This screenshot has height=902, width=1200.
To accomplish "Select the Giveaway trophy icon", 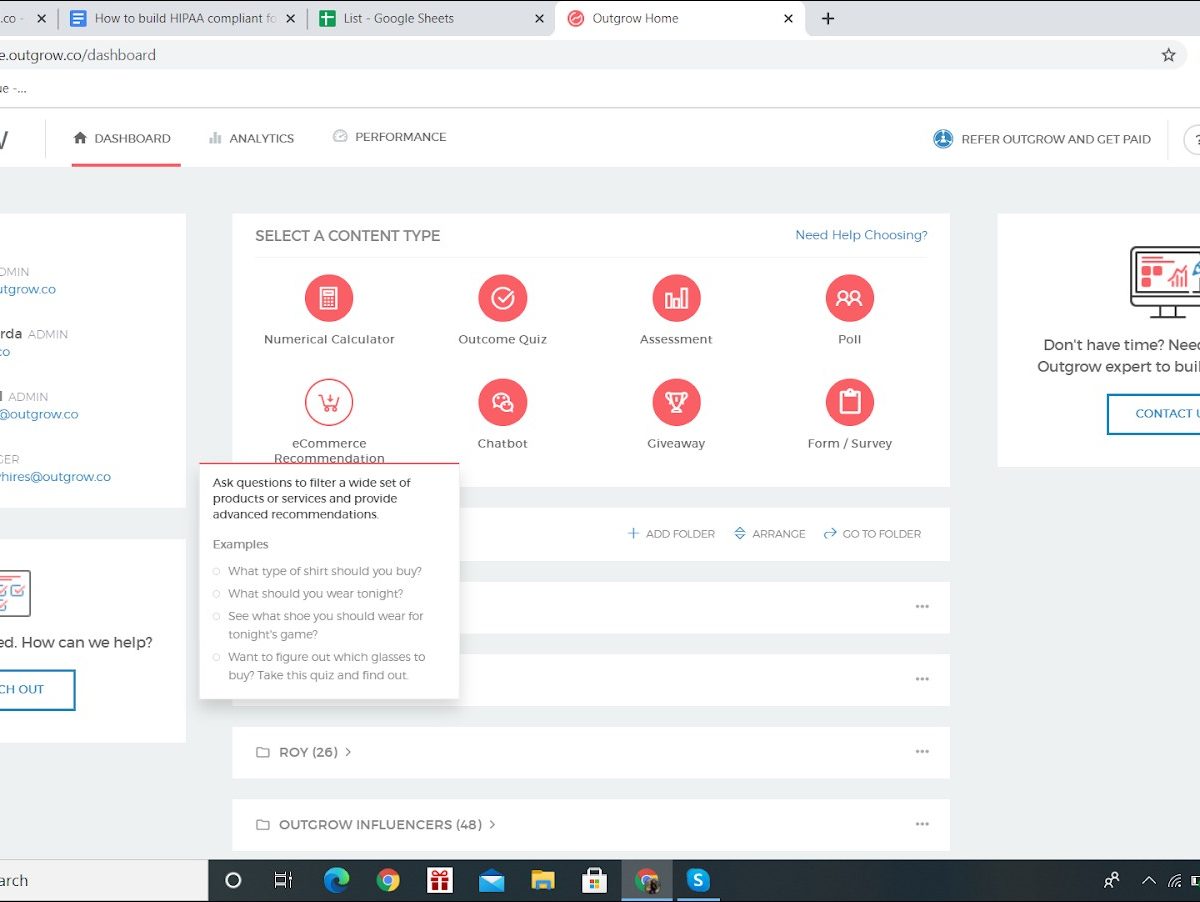I will 676,402.
